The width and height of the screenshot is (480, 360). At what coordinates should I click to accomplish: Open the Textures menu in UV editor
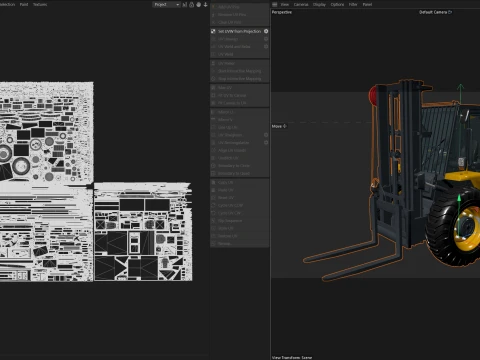tap(40, 4)
